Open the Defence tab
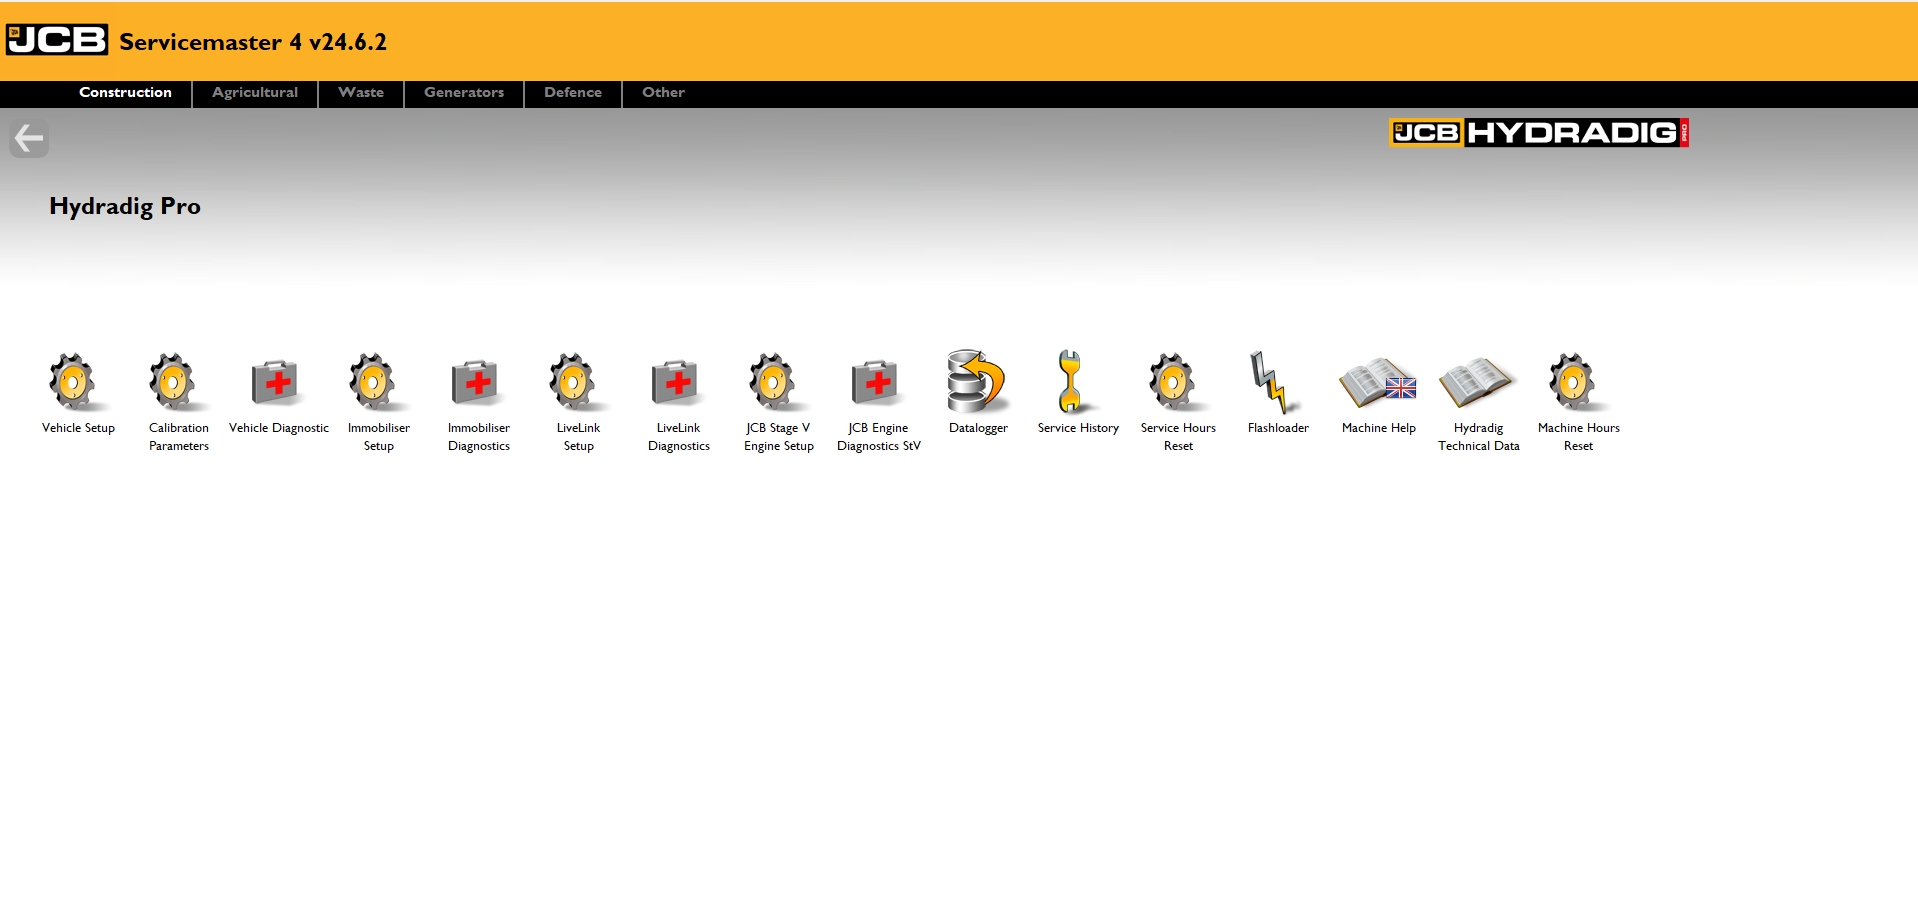 (573, 93)
